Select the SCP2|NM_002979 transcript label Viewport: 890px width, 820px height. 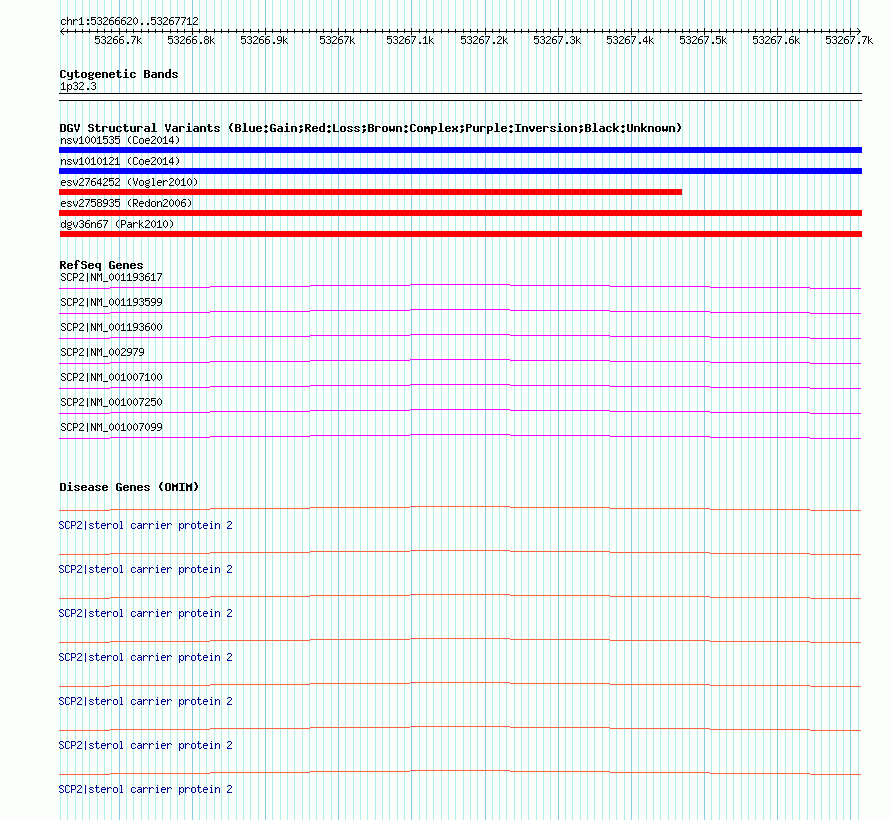tap(102, 352)
